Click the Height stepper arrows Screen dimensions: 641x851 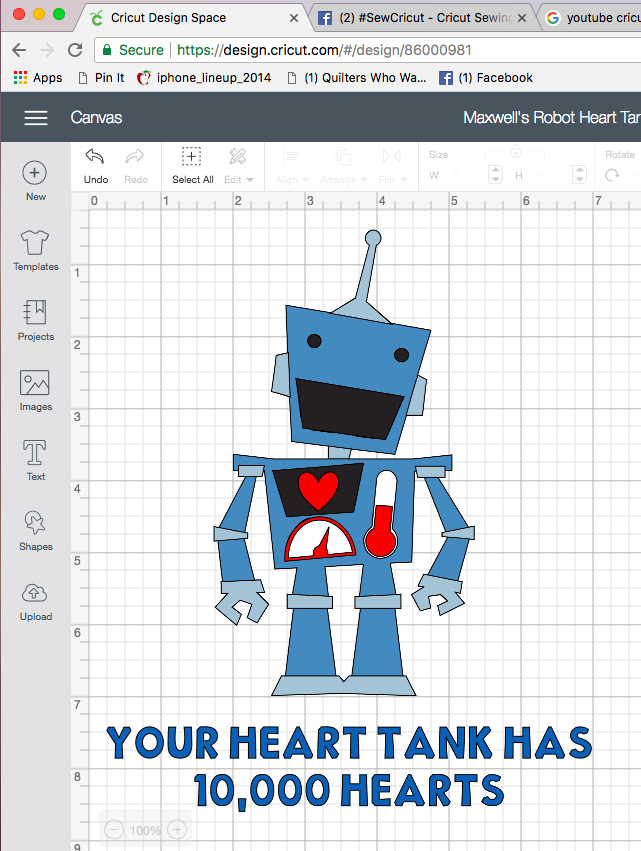(x=580, y=175)
